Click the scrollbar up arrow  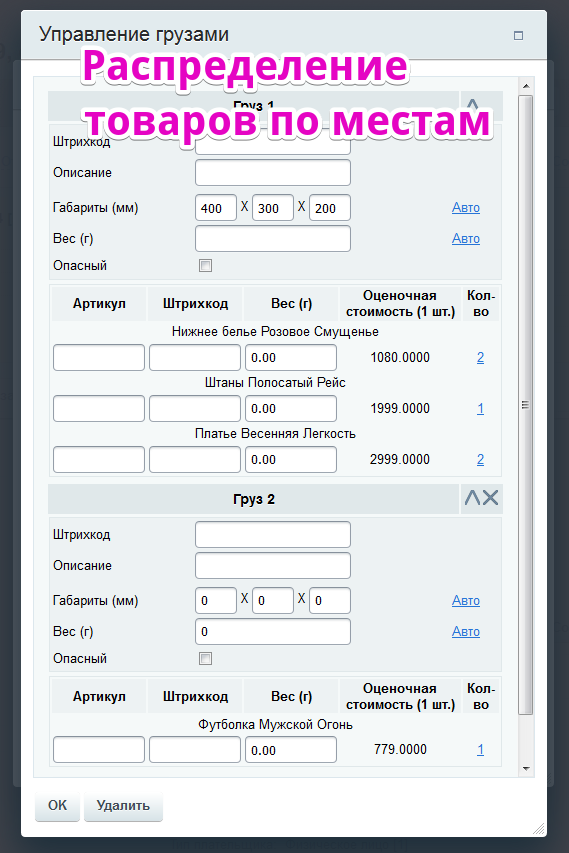click(x=525, y=86)
